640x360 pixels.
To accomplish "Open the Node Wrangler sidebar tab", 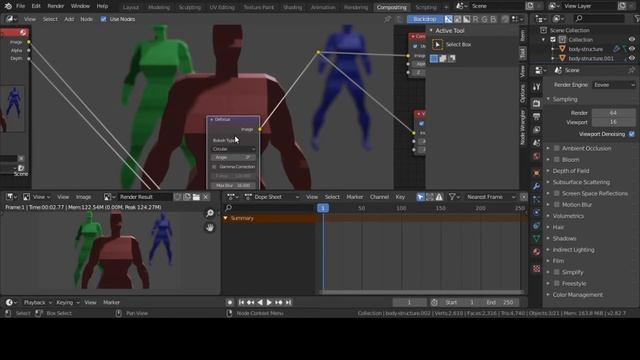I will [522, 127].
